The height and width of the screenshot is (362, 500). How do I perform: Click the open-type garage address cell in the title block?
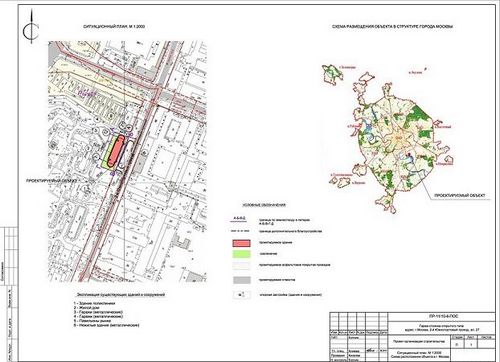(x=442, y=328)
